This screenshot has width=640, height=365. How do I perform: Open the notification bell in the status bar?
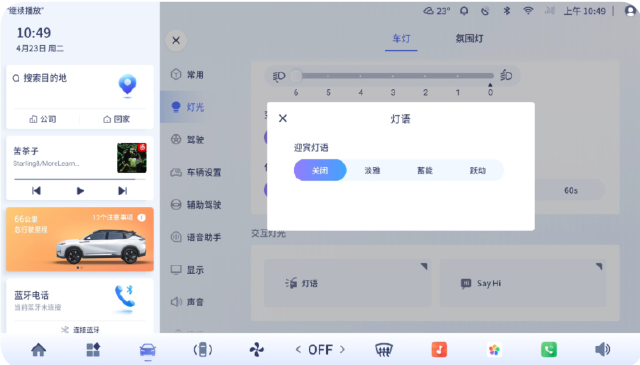(464, 11)
